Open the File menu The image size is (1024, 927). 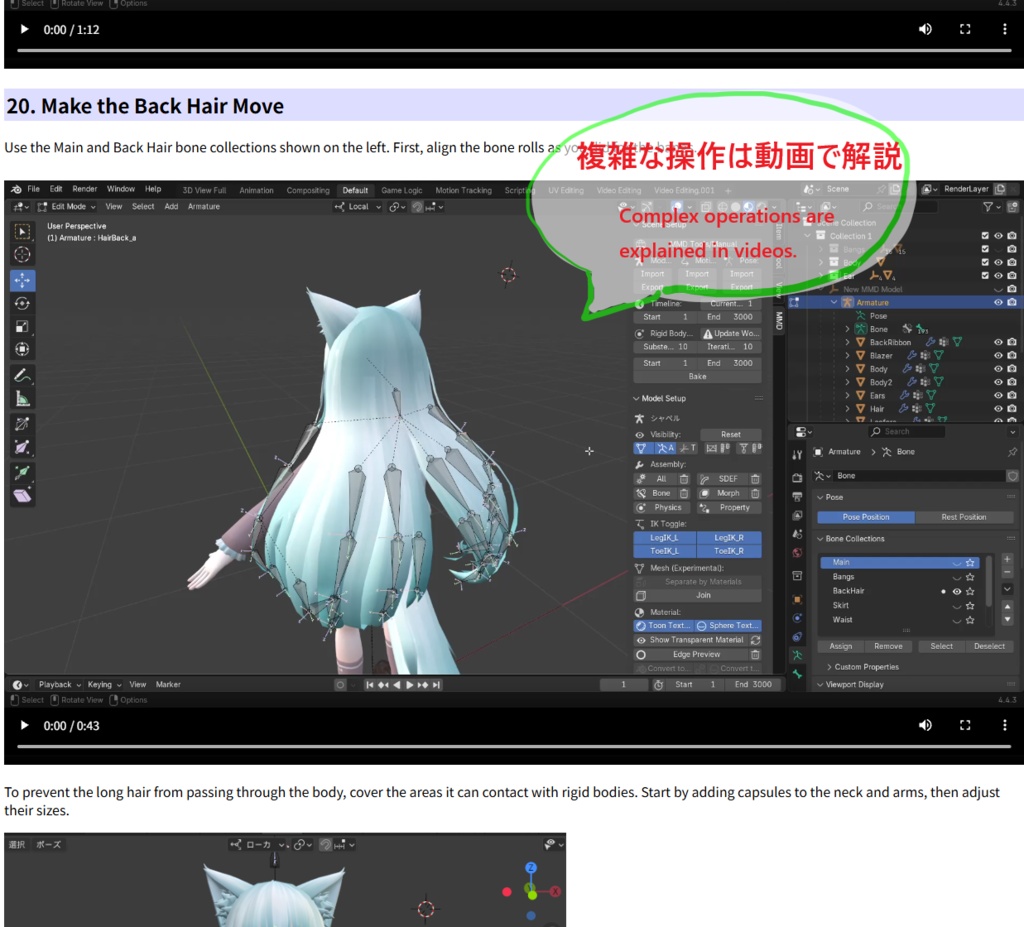33,189
